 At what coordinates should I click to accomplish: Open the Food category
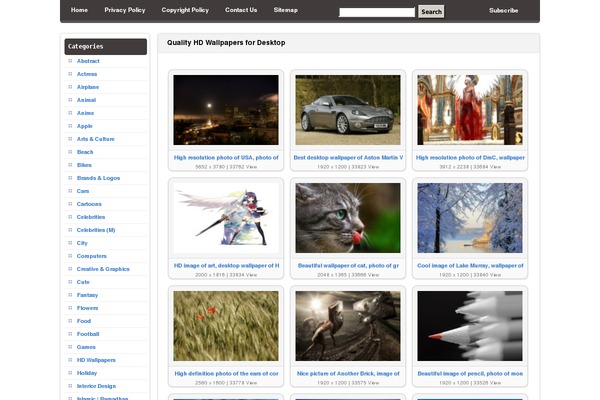pyautogui.click(x=84, y=321)
